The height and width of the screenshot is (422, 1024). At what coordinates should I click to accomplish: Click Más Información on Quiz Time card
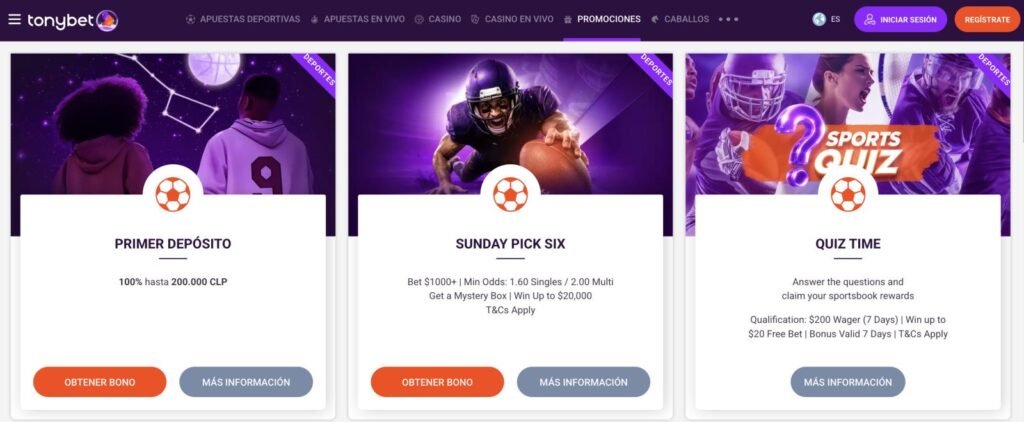[x=848, y=382]
